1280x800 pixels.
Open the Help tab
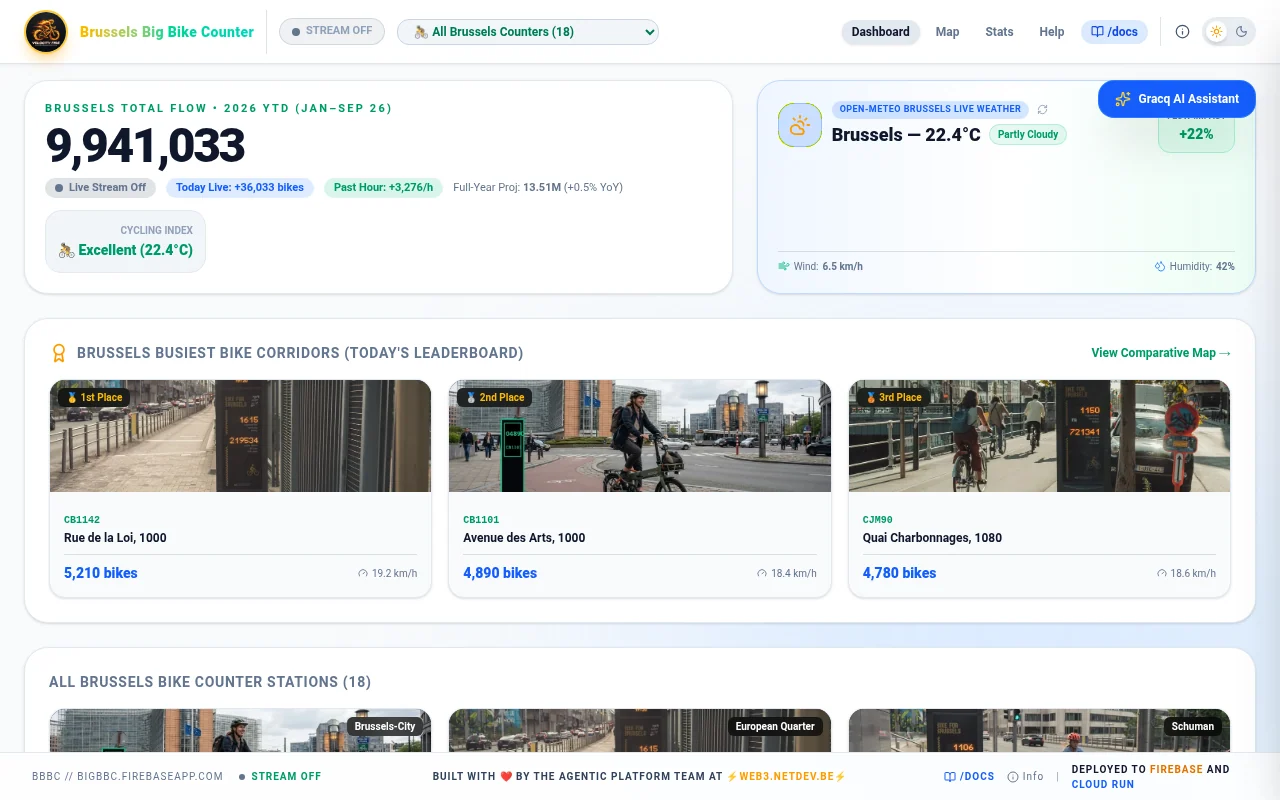coord(1051,32)
